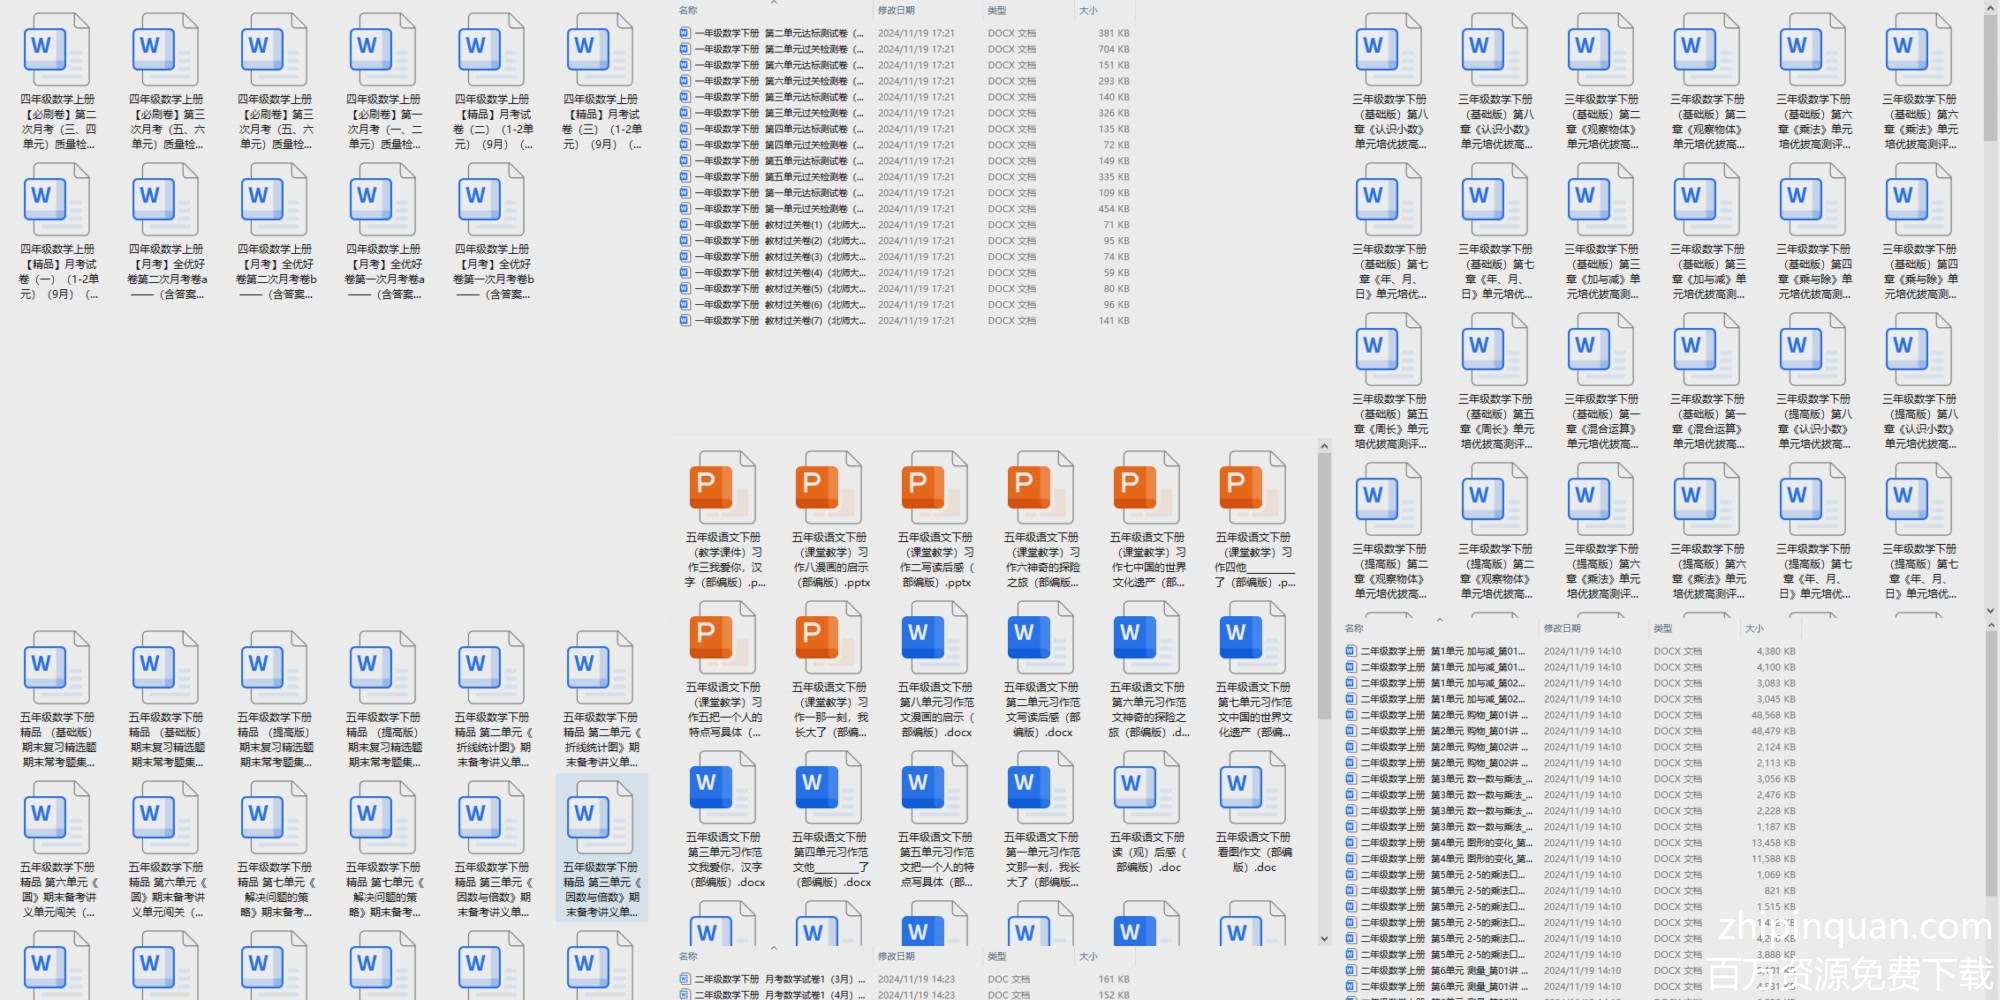Select 四年级数学上册【月考】全优好卷第二次月考卷a file
The image size is (2000, 1000).
pos(166,200)
